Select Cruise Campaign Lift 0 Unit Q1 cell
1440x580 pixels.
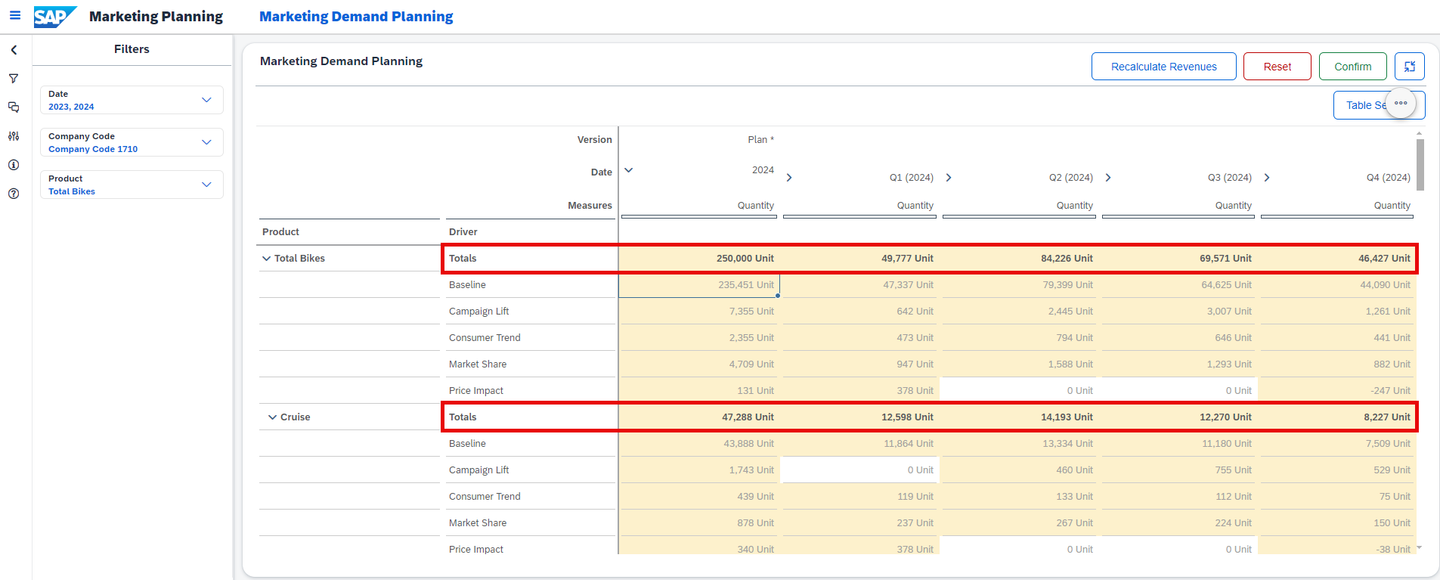(x=860, y=470)
